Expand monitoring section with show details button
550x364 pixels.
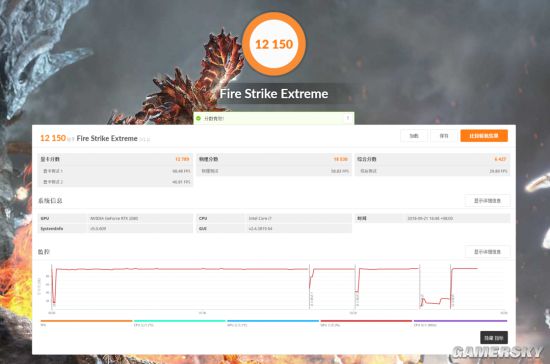(x=487, y=252)
